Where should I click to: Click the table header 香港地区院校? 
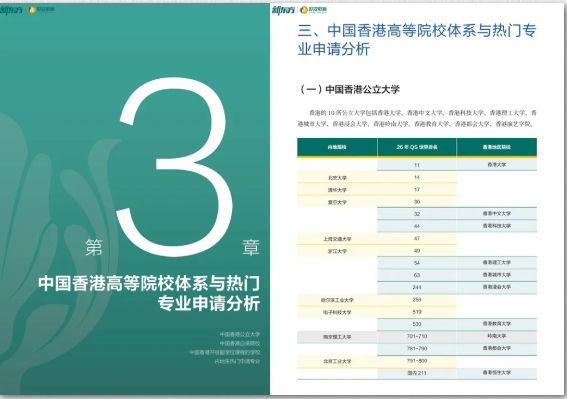pos(496,147)
